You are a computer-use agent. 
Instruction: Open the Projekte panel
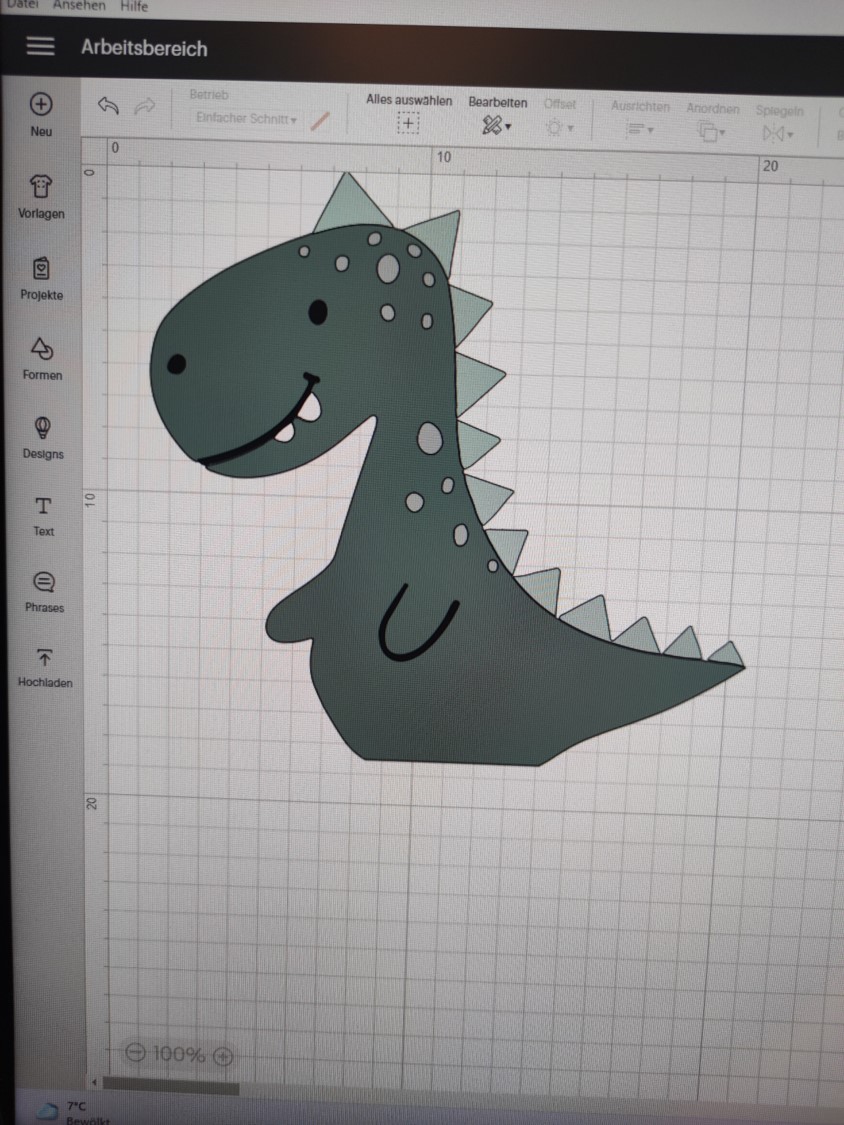(41, 269)
